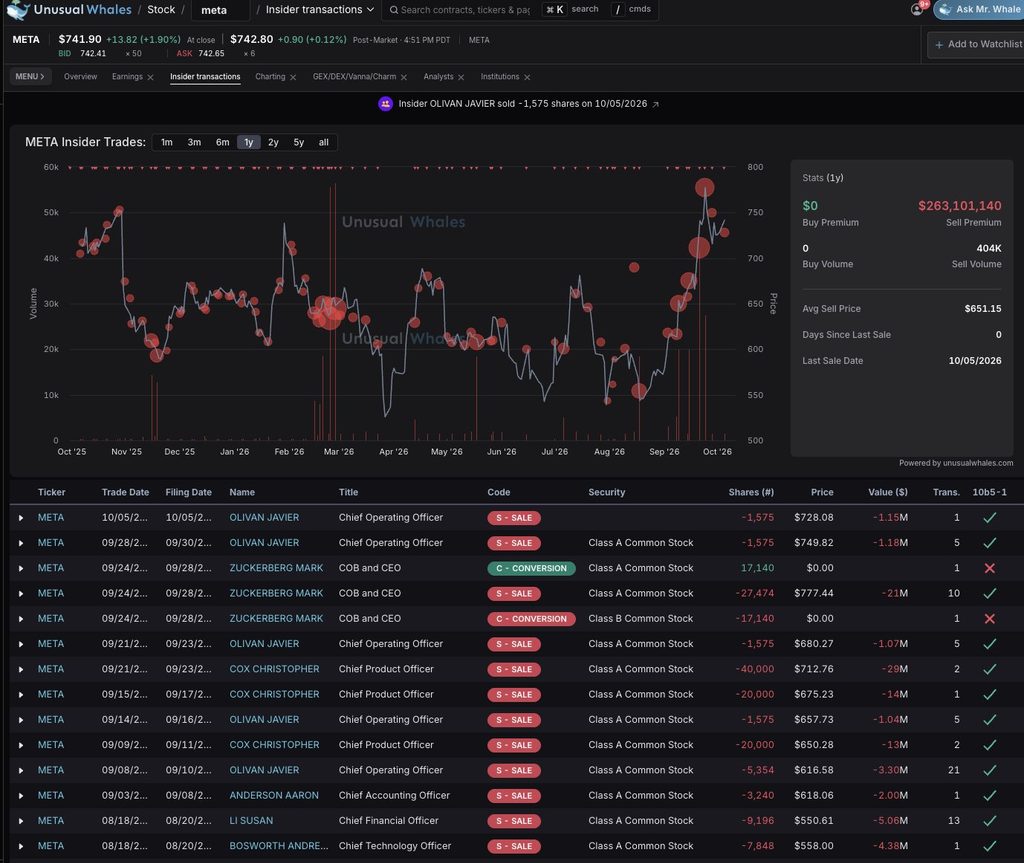
Task: Close the Institutions tab
Action: (x=527, y=77)
